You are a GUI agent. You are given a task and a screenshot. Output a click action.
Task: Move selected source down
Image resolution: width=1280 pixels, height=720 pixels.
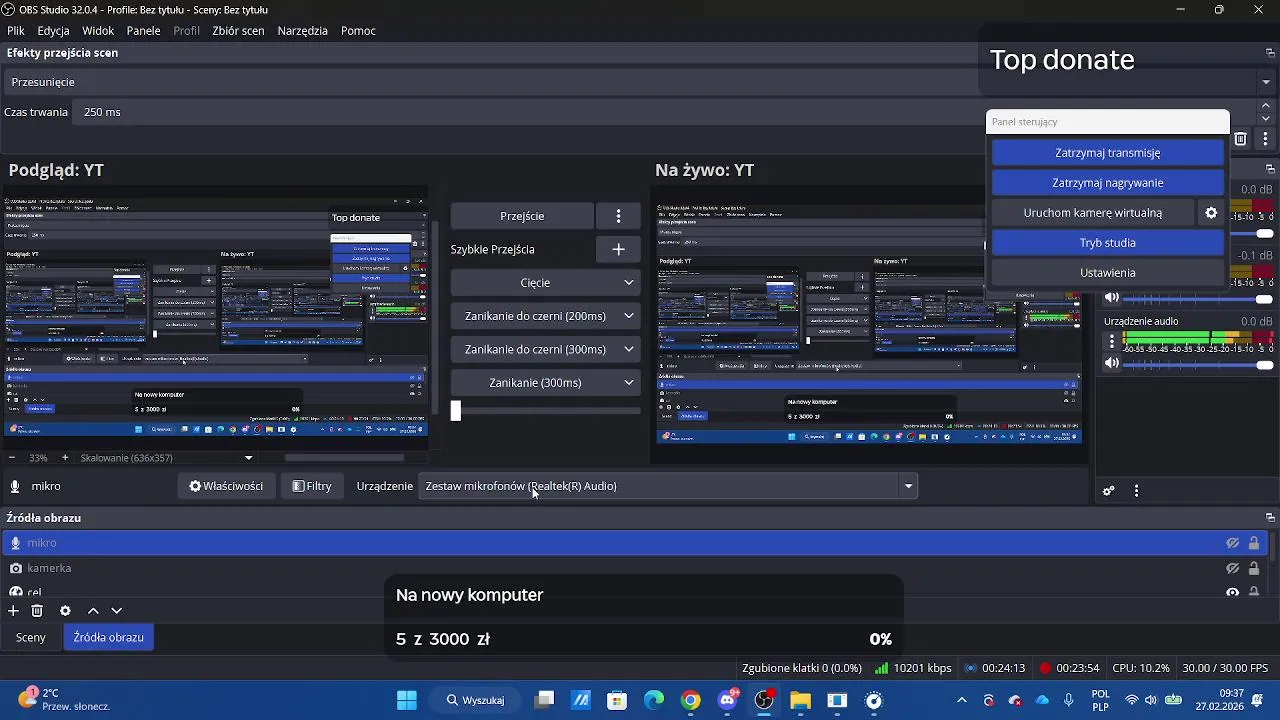(116, 611)
